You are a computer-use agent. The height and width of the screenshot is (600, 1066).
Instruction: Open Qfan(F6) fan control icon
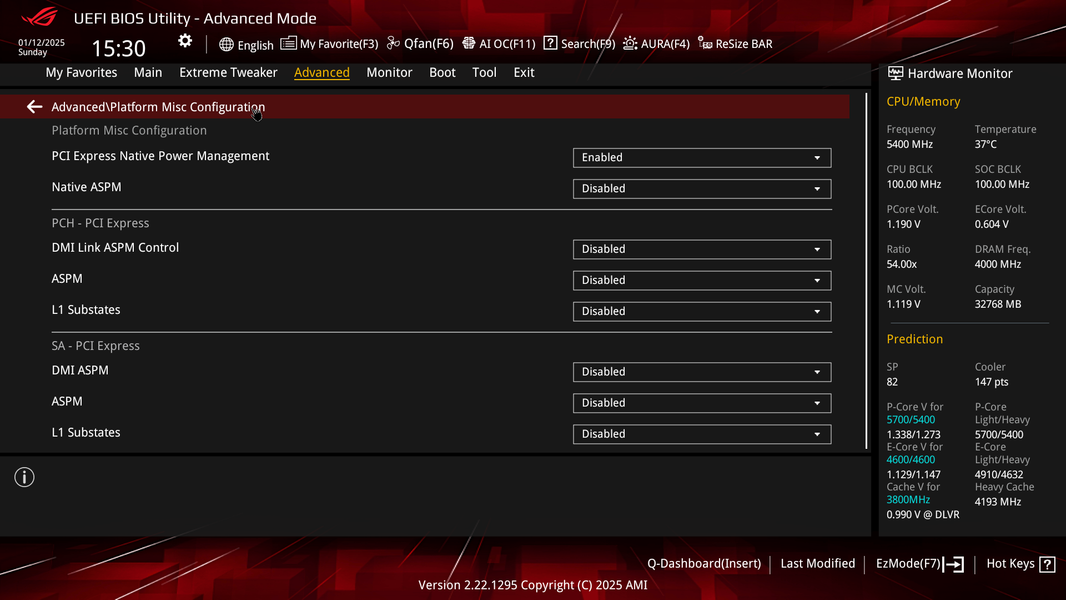pyautogui.click(x=393, y=43)
